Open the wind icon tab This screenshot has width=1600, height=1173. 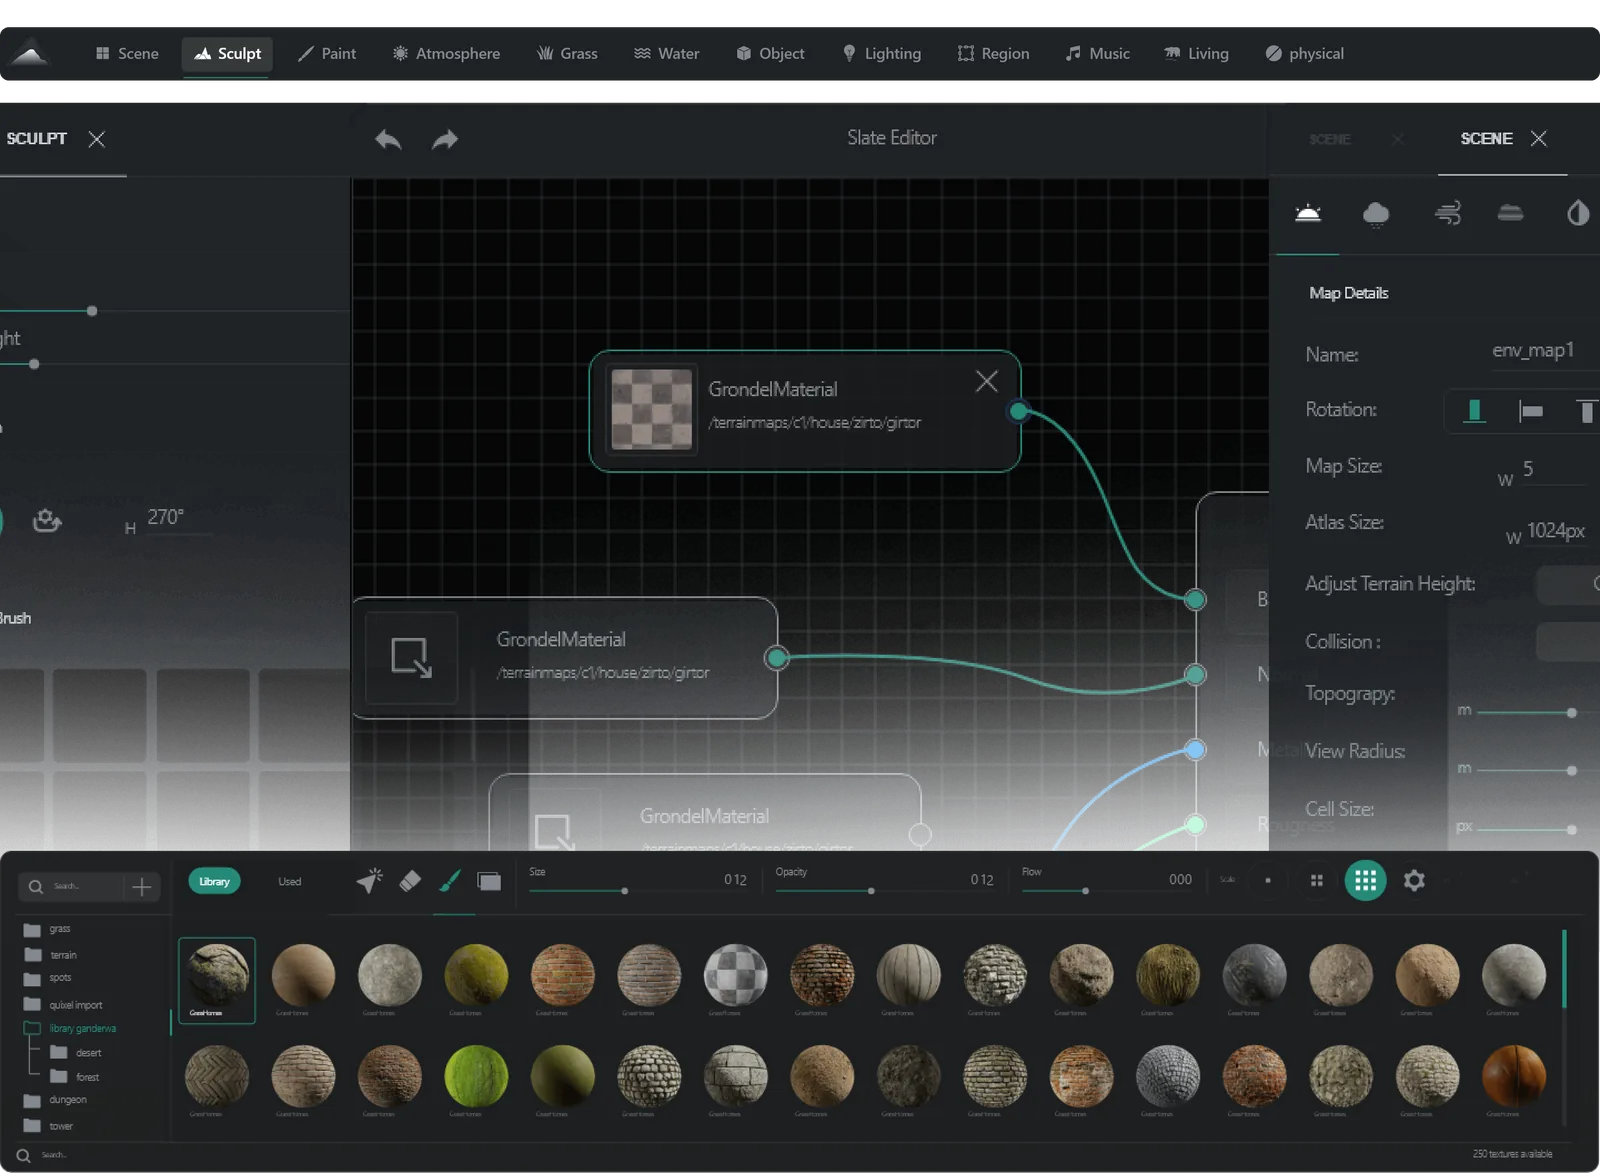[1447, 213]
